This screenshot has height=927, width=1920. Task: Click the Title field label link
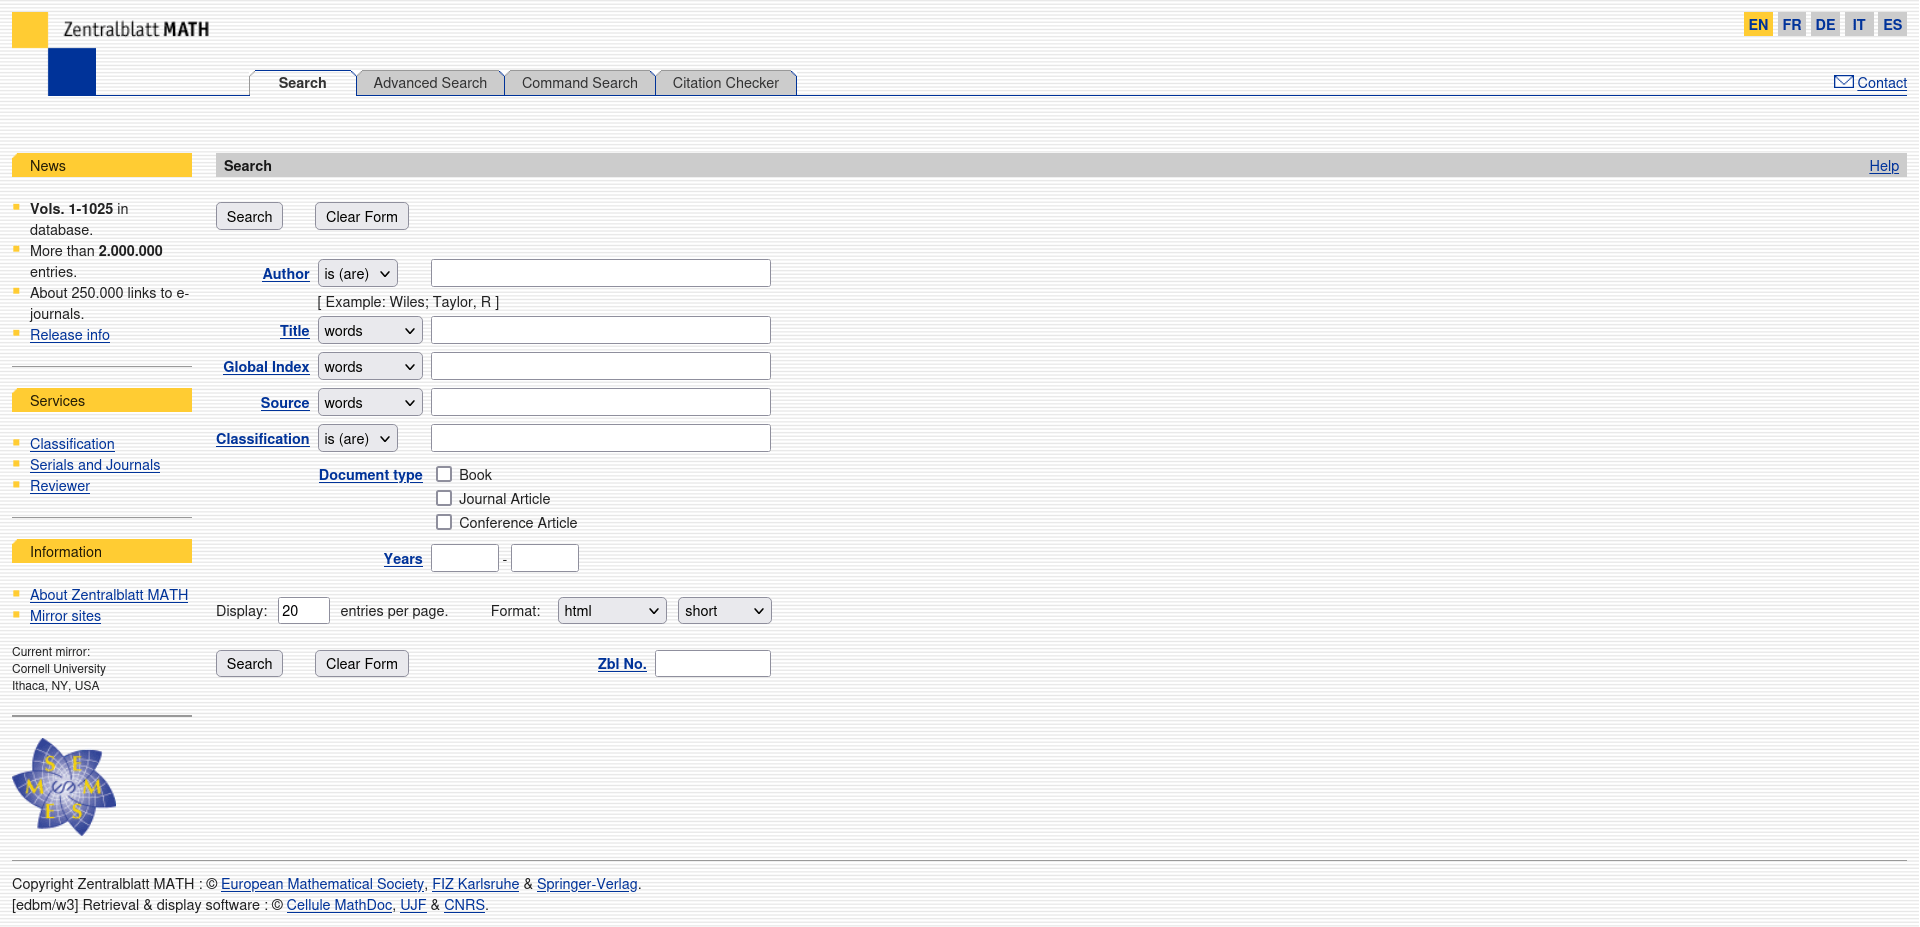pos(295,331)
